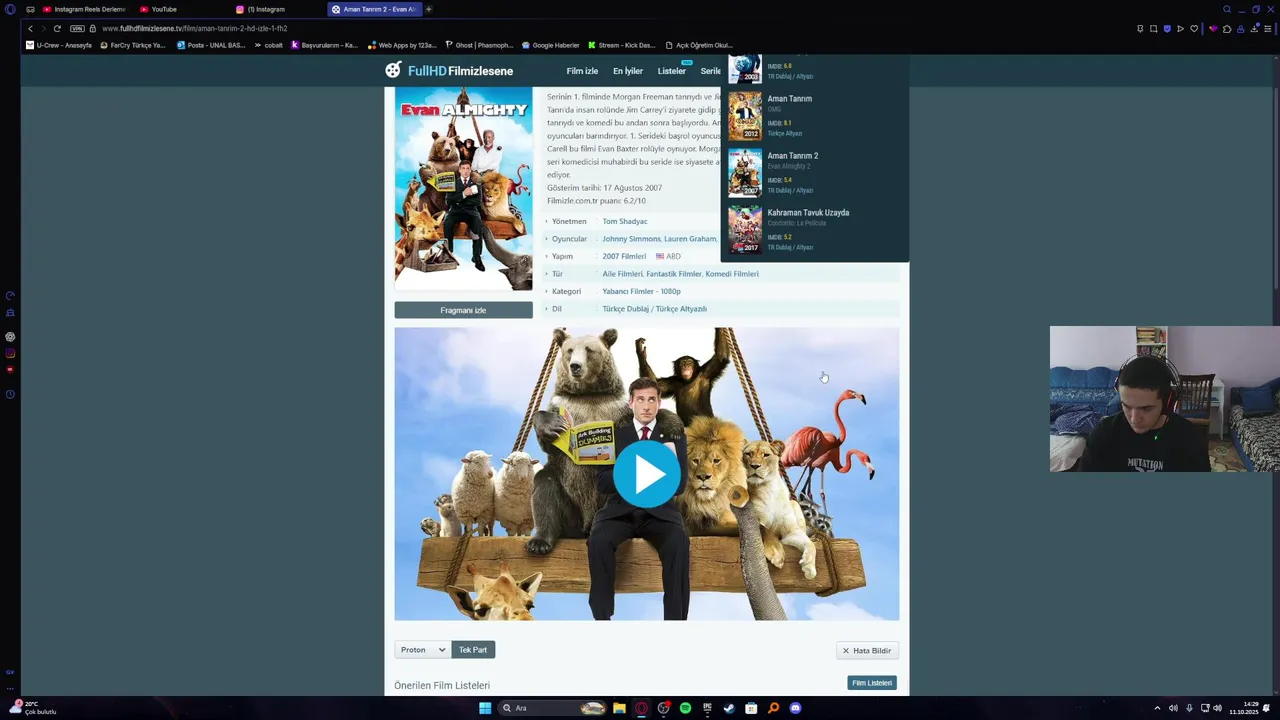Open Aile Filmleri genre link
Screen dimensions: 1280x720
[622, 274]
